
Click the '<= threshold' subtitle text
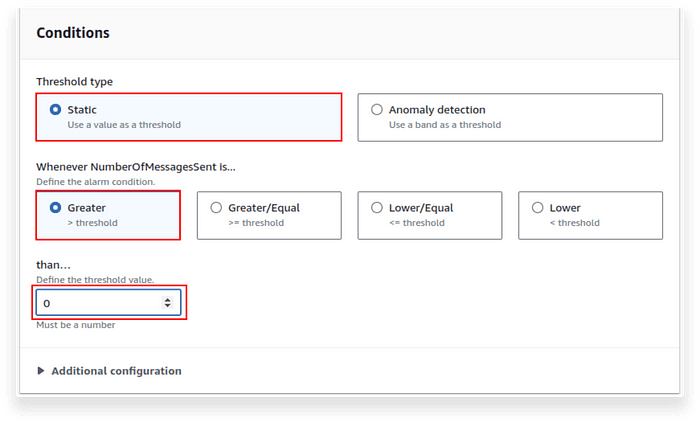coord(417,223)
